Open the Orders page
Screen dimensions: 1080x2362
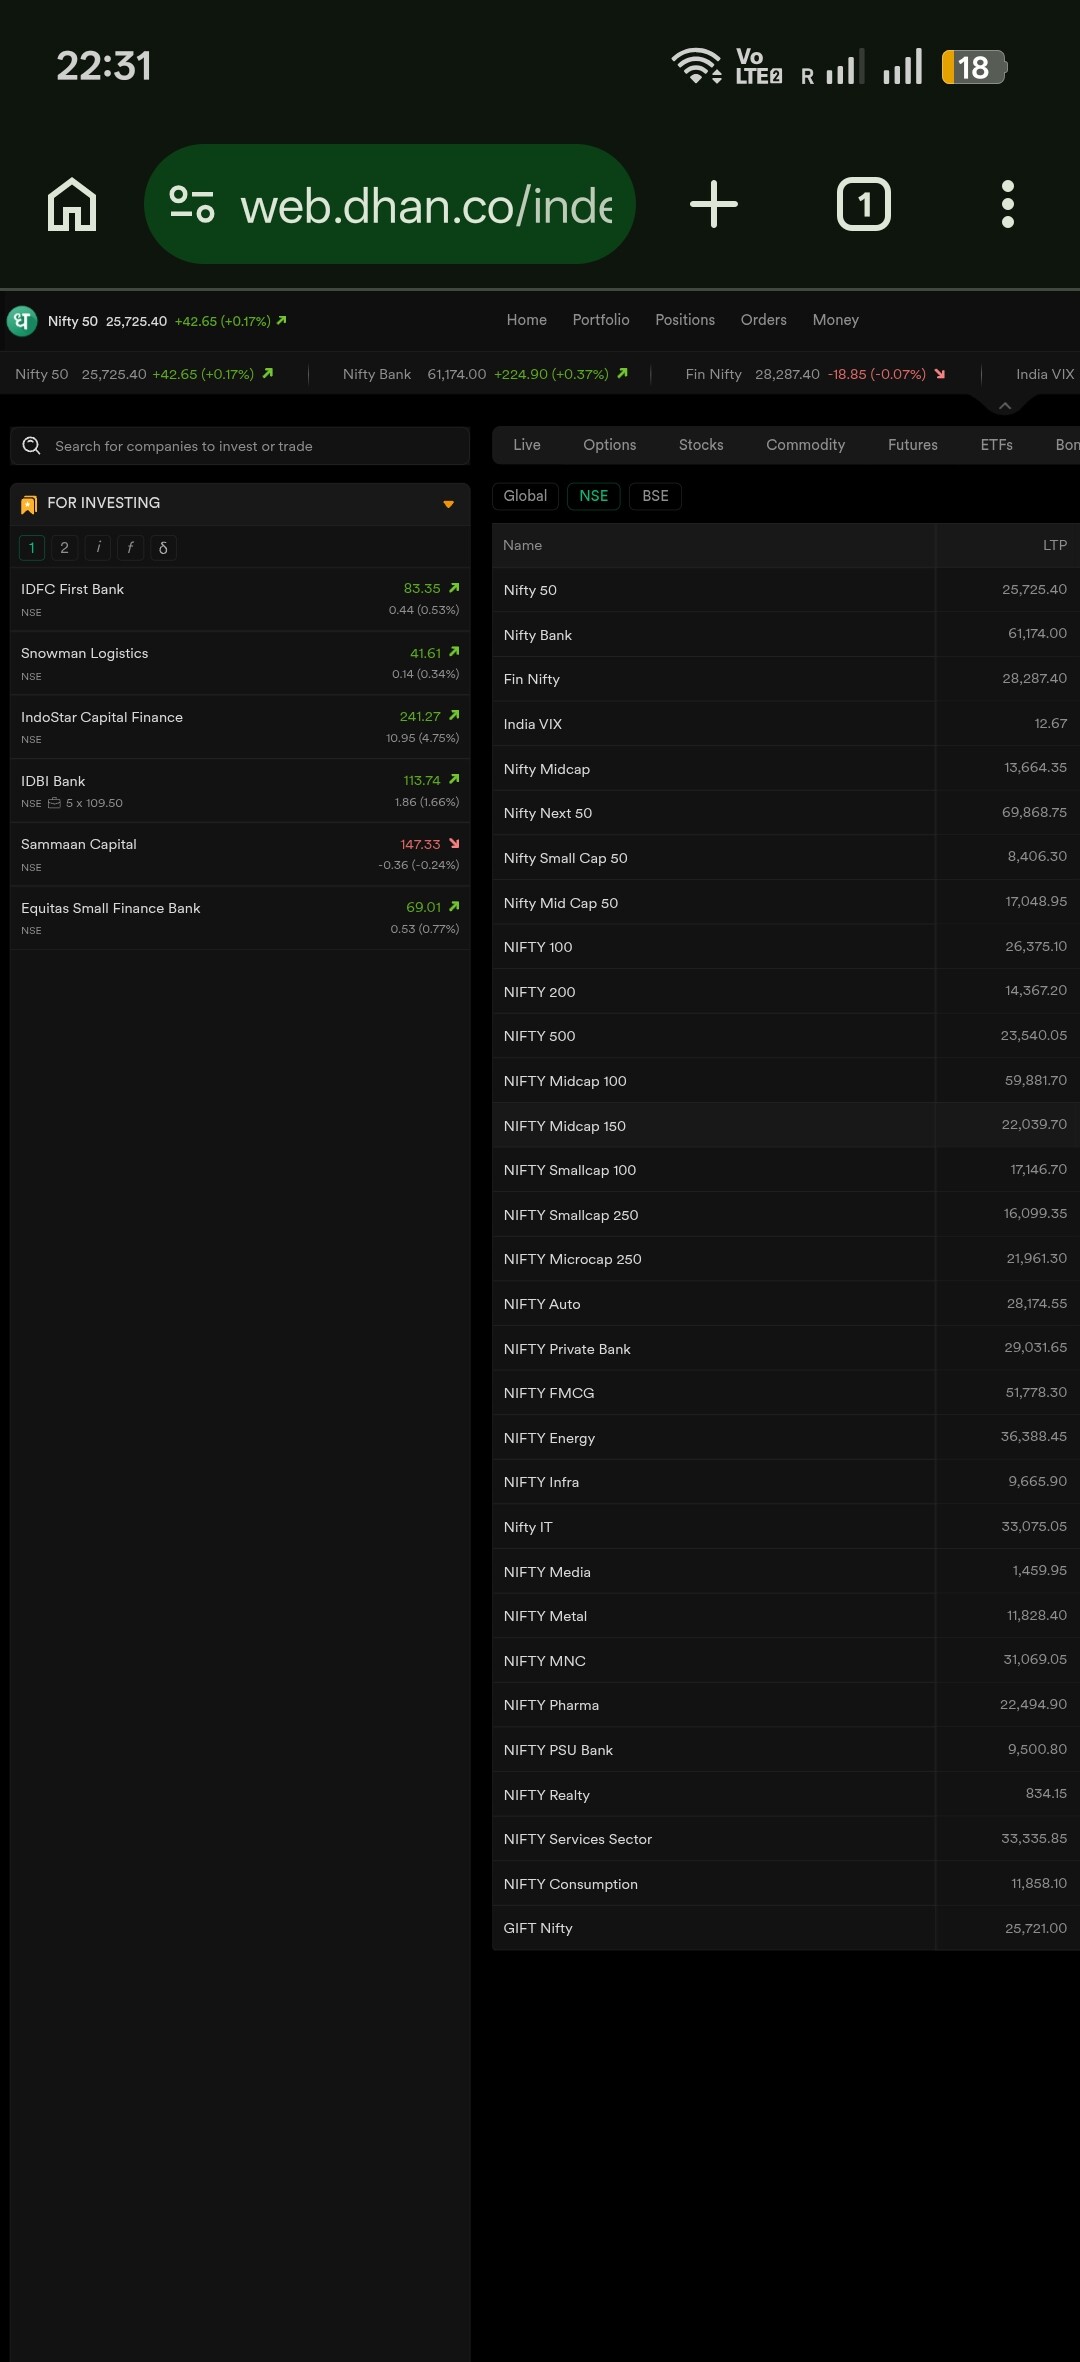(763, 320)
